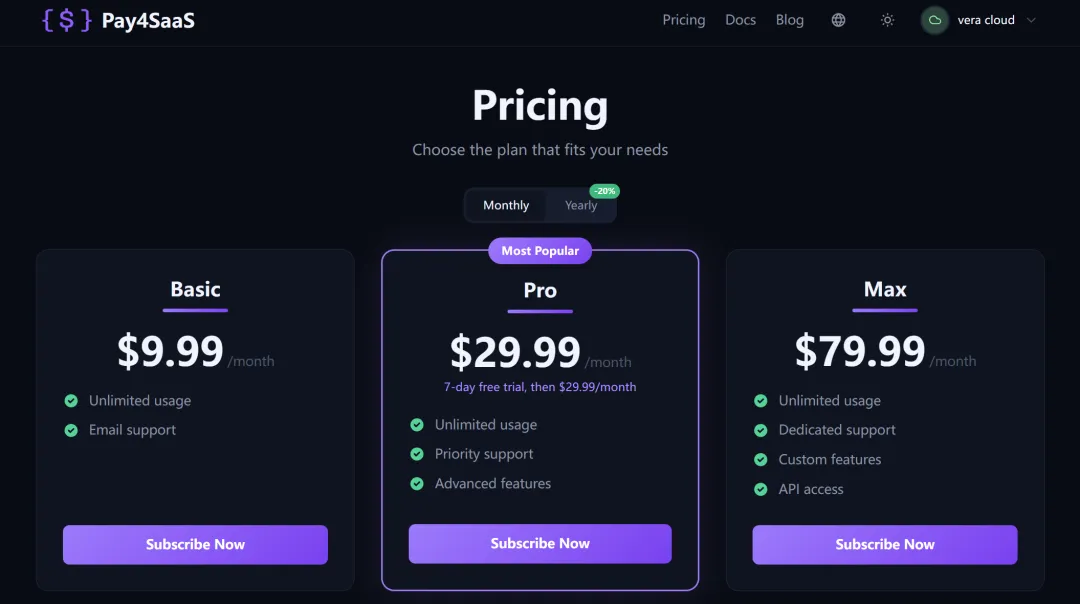Click the check icon next to Custom features

pos(760,460)
